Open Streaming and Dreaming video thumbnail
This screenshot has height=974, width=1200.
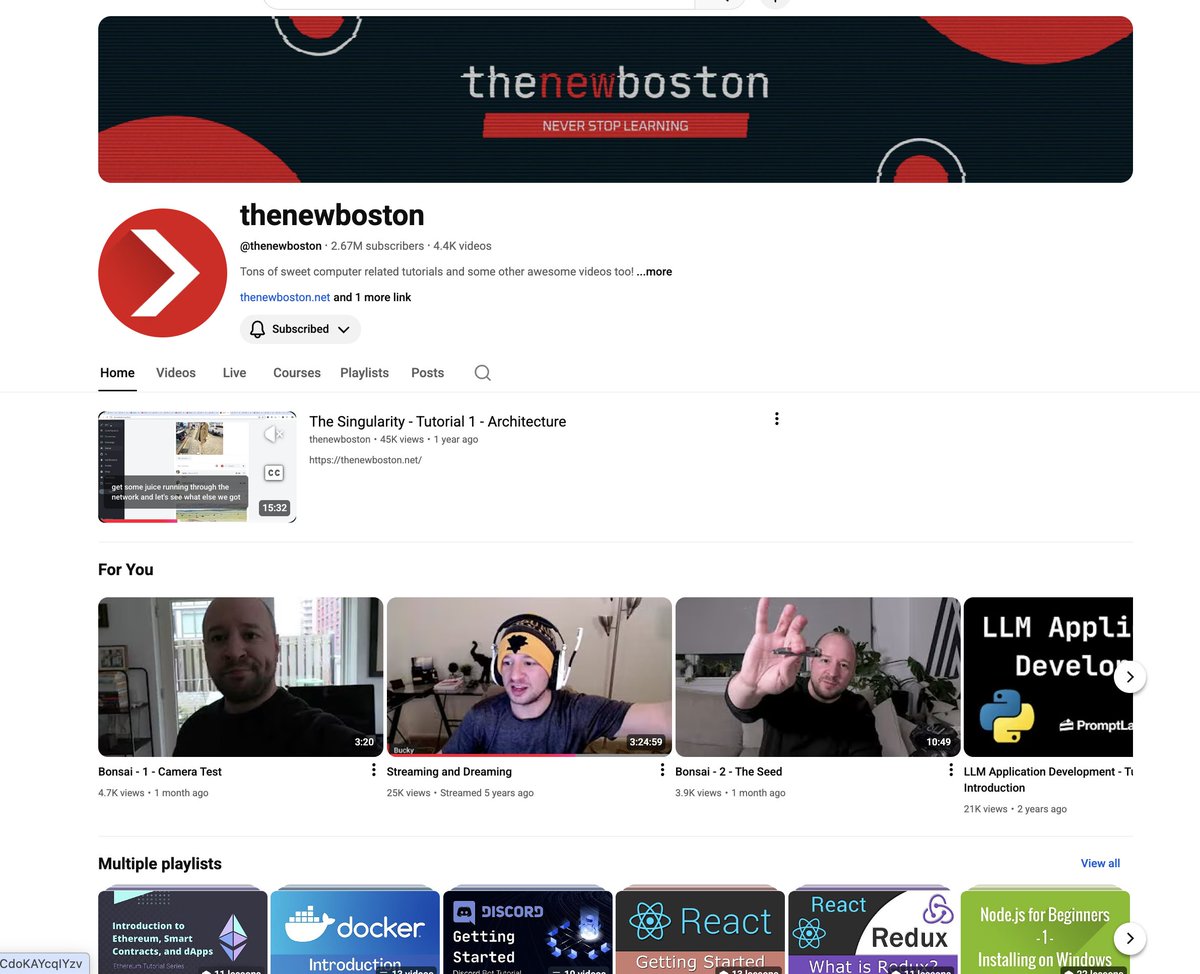coord(529,677)
